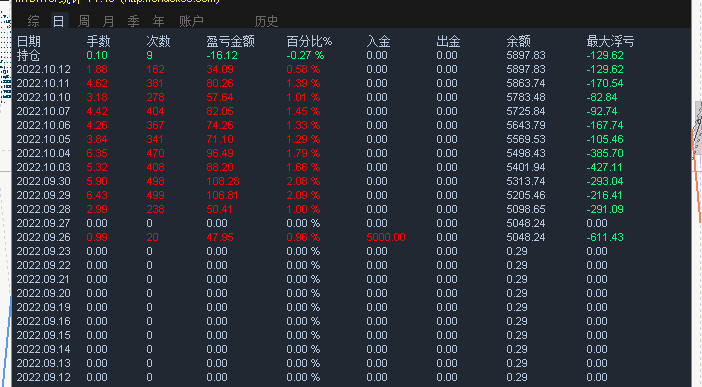Select the 2022.09.12 date row
This screenshot has width=702, height=387.
[43, 377]
